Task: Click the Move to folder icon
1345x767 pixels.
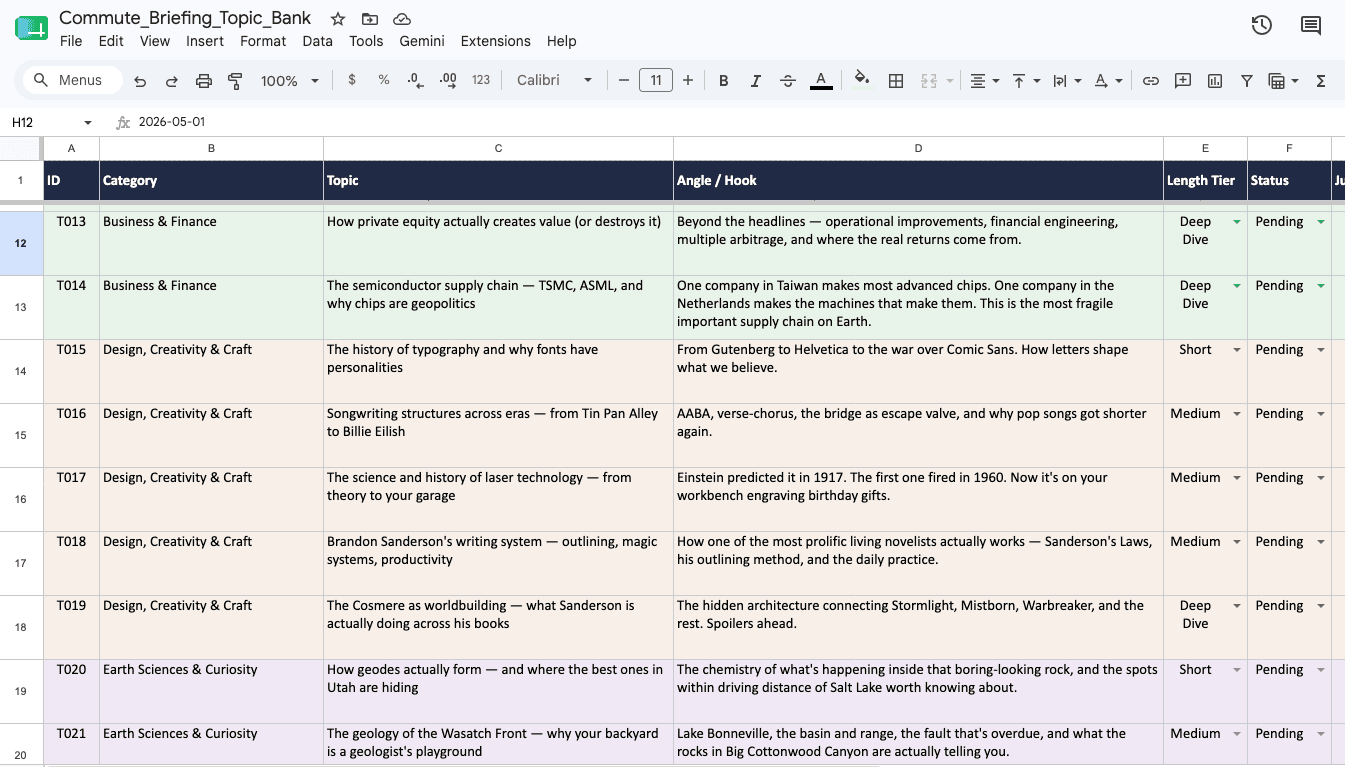Action: pos(370,19)
